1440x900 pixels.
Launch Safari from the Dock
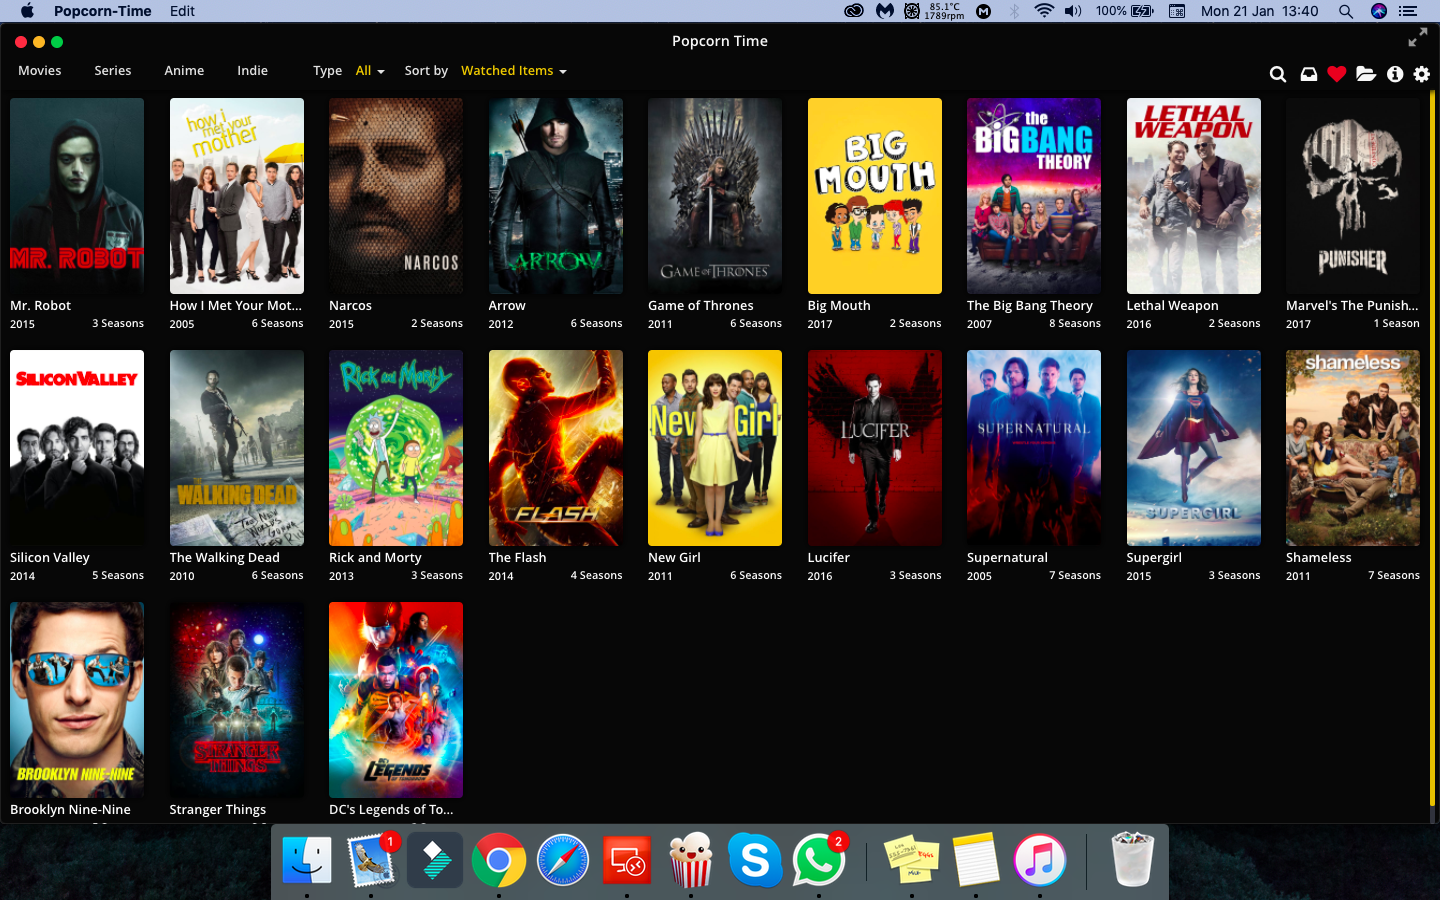click(x=563, y=860)
